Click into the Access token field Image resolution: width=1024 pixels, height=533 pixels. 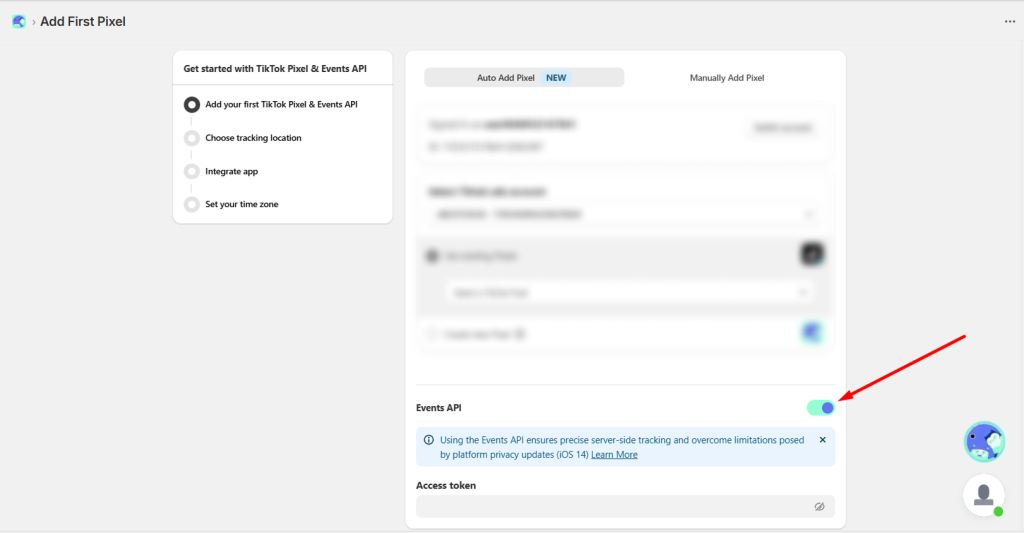pos(625,506)
